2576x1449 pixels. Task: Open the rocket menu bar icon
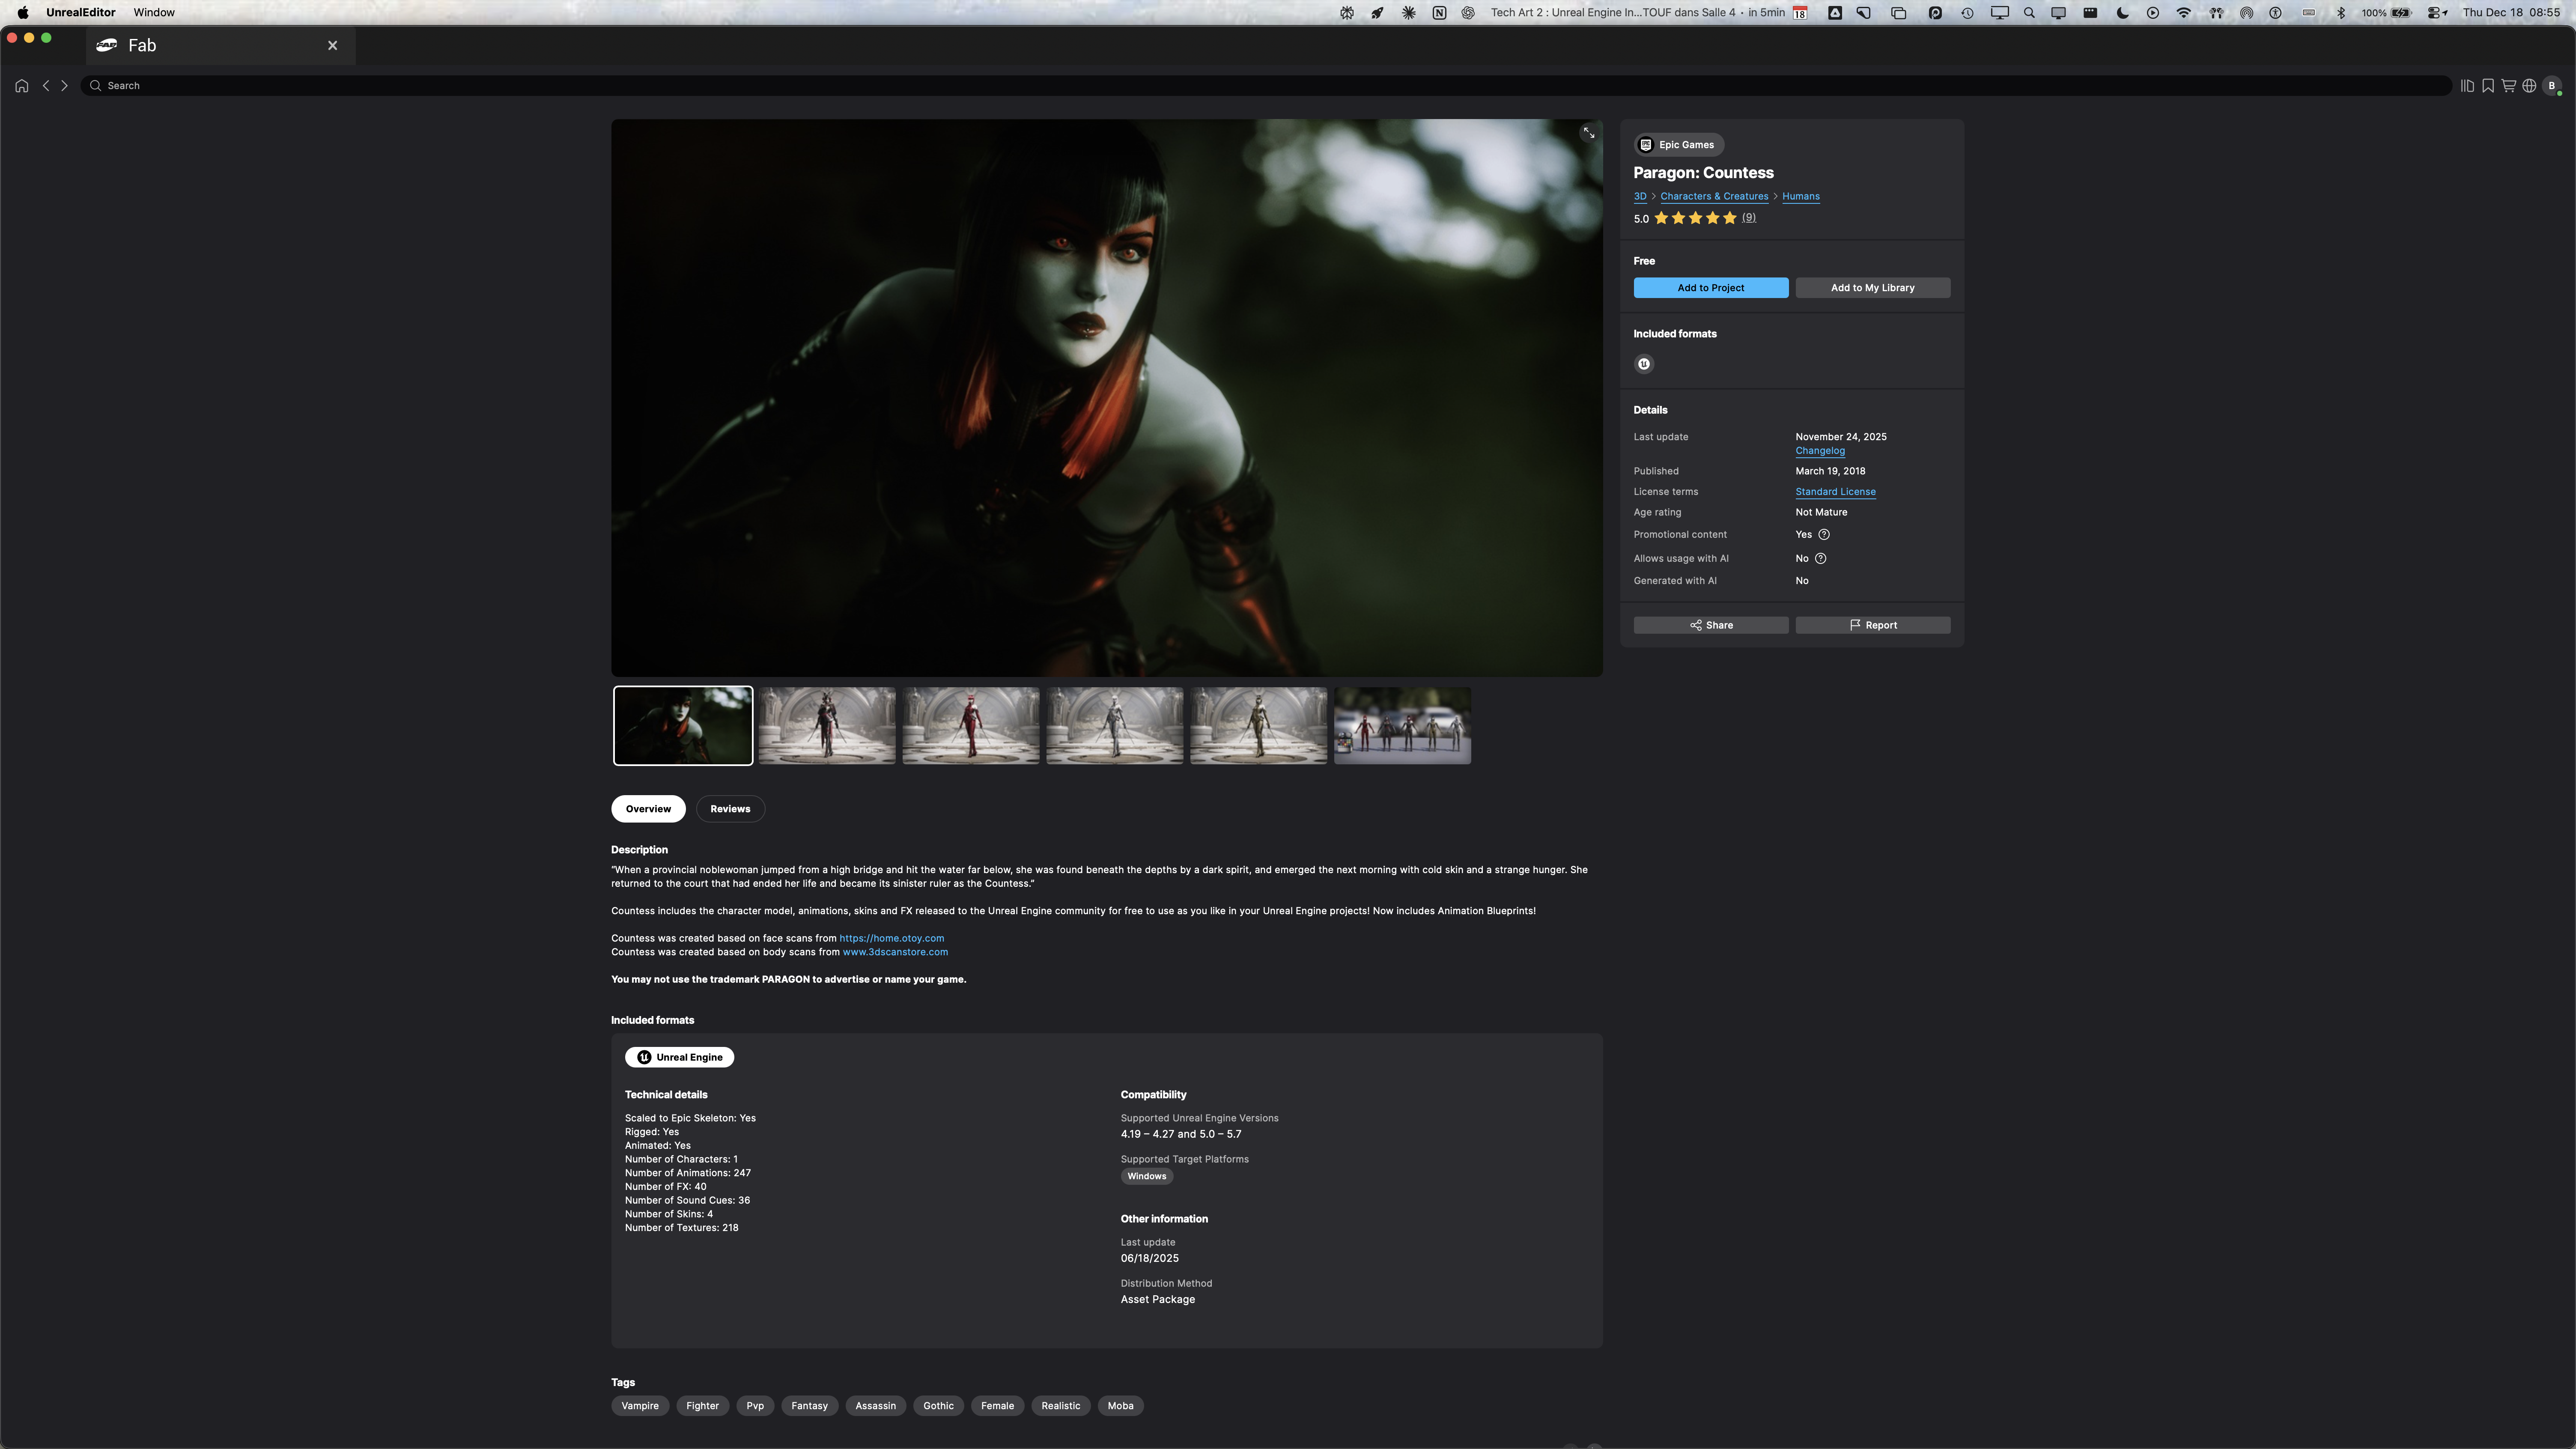[1378, 13]
